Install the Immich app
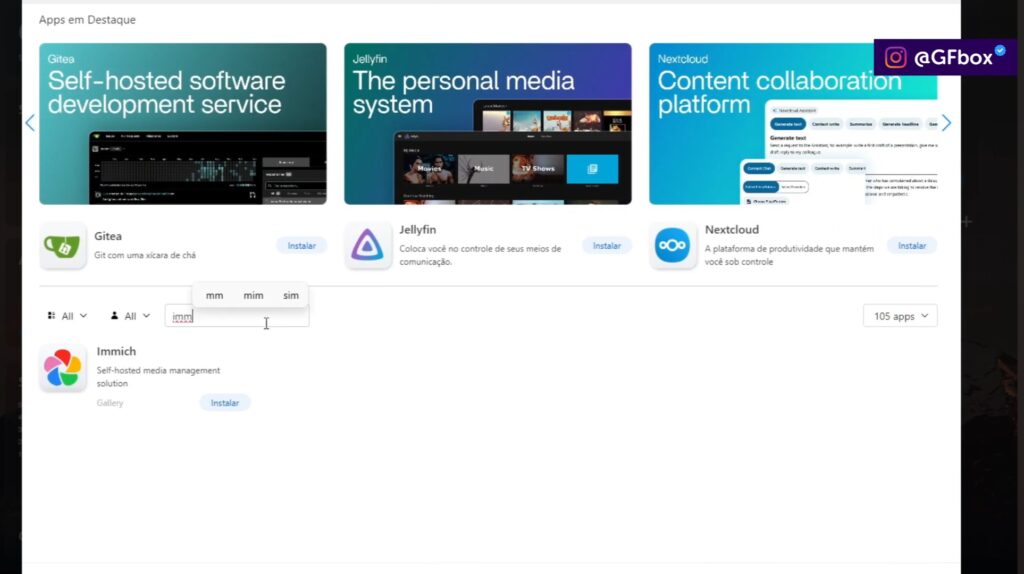This screenshot has height=574, width=1024. pyautogui.click(x=225, y=403)
